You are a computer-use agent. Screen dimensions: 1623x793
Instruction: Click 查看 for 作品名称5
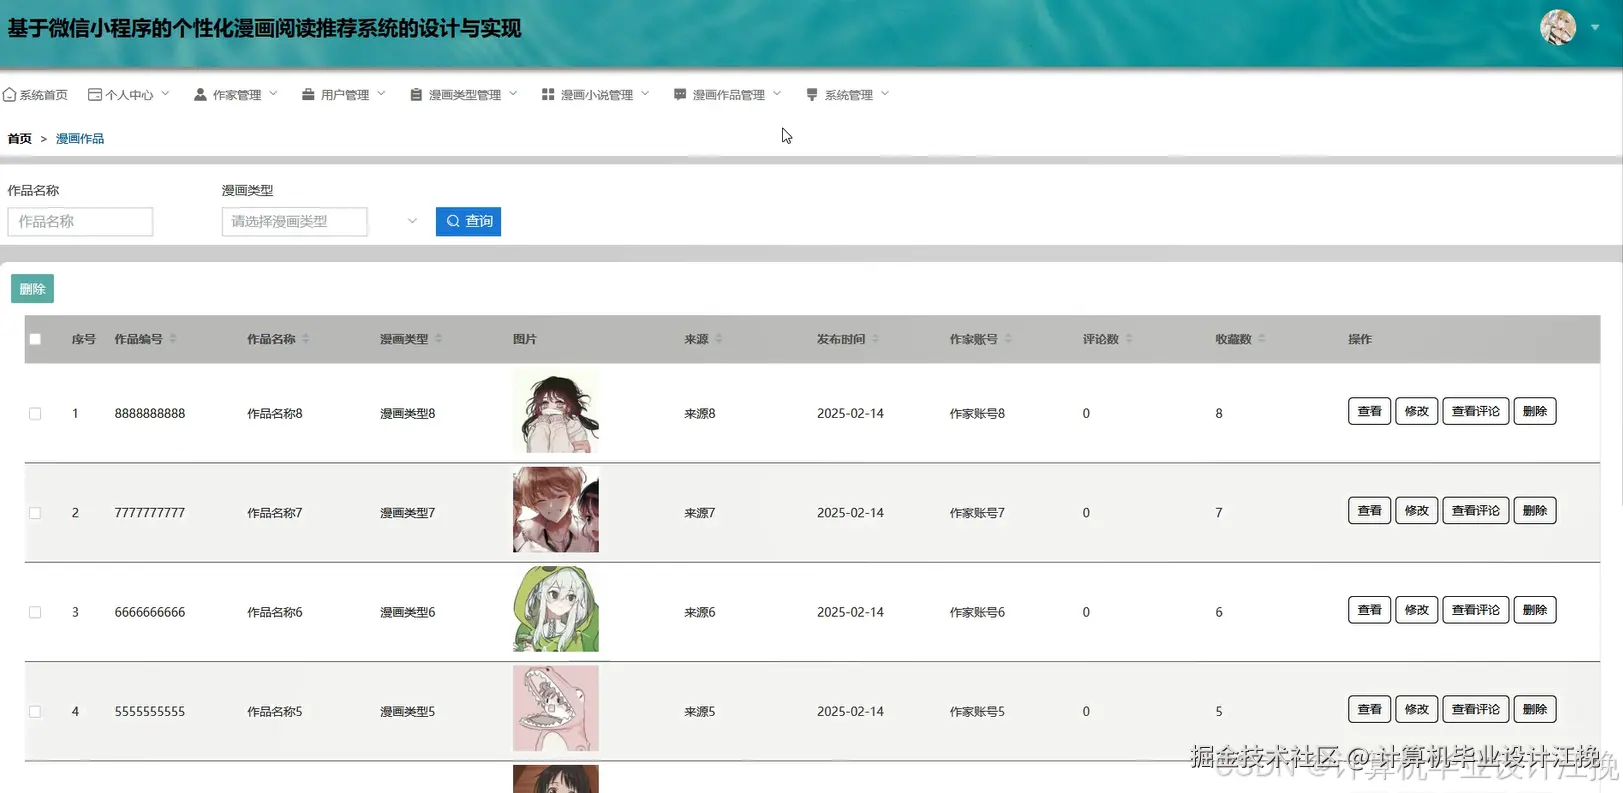[1369, 709]
